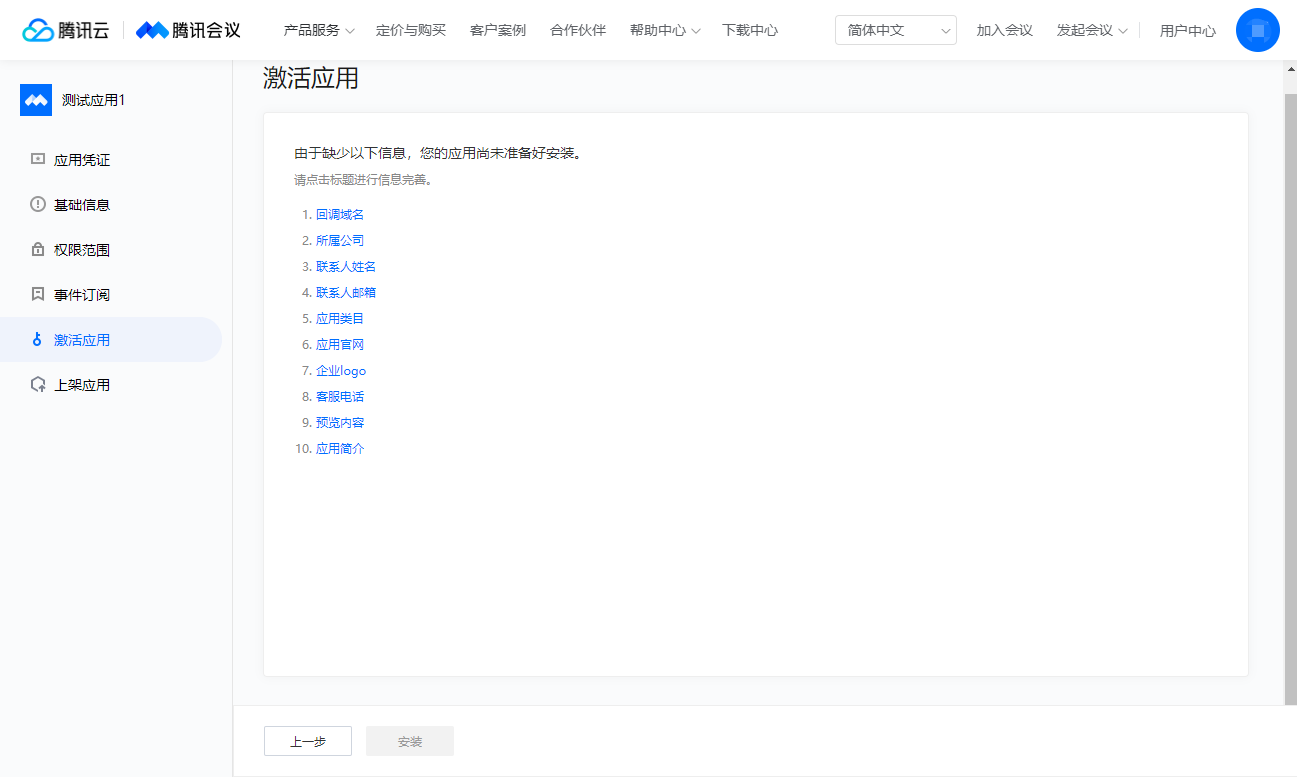The height and width of the screenshot is (777, 1297).
Task: Click the 应用官网 link
Action: (x=340, y=344)
